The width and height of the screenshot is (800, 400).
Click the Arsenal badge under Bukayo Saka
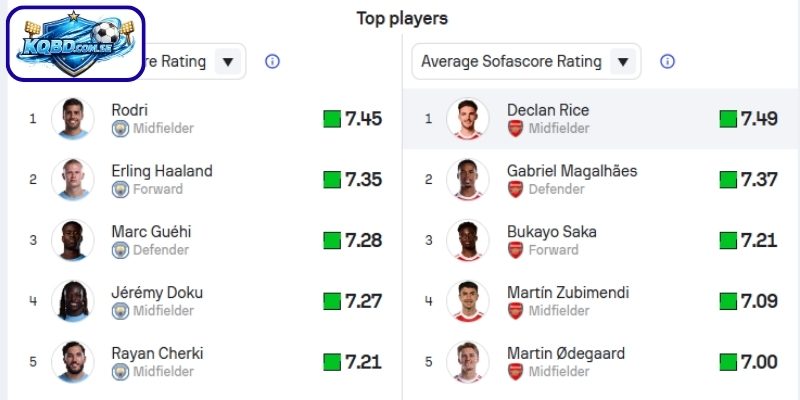pos(516,250)
